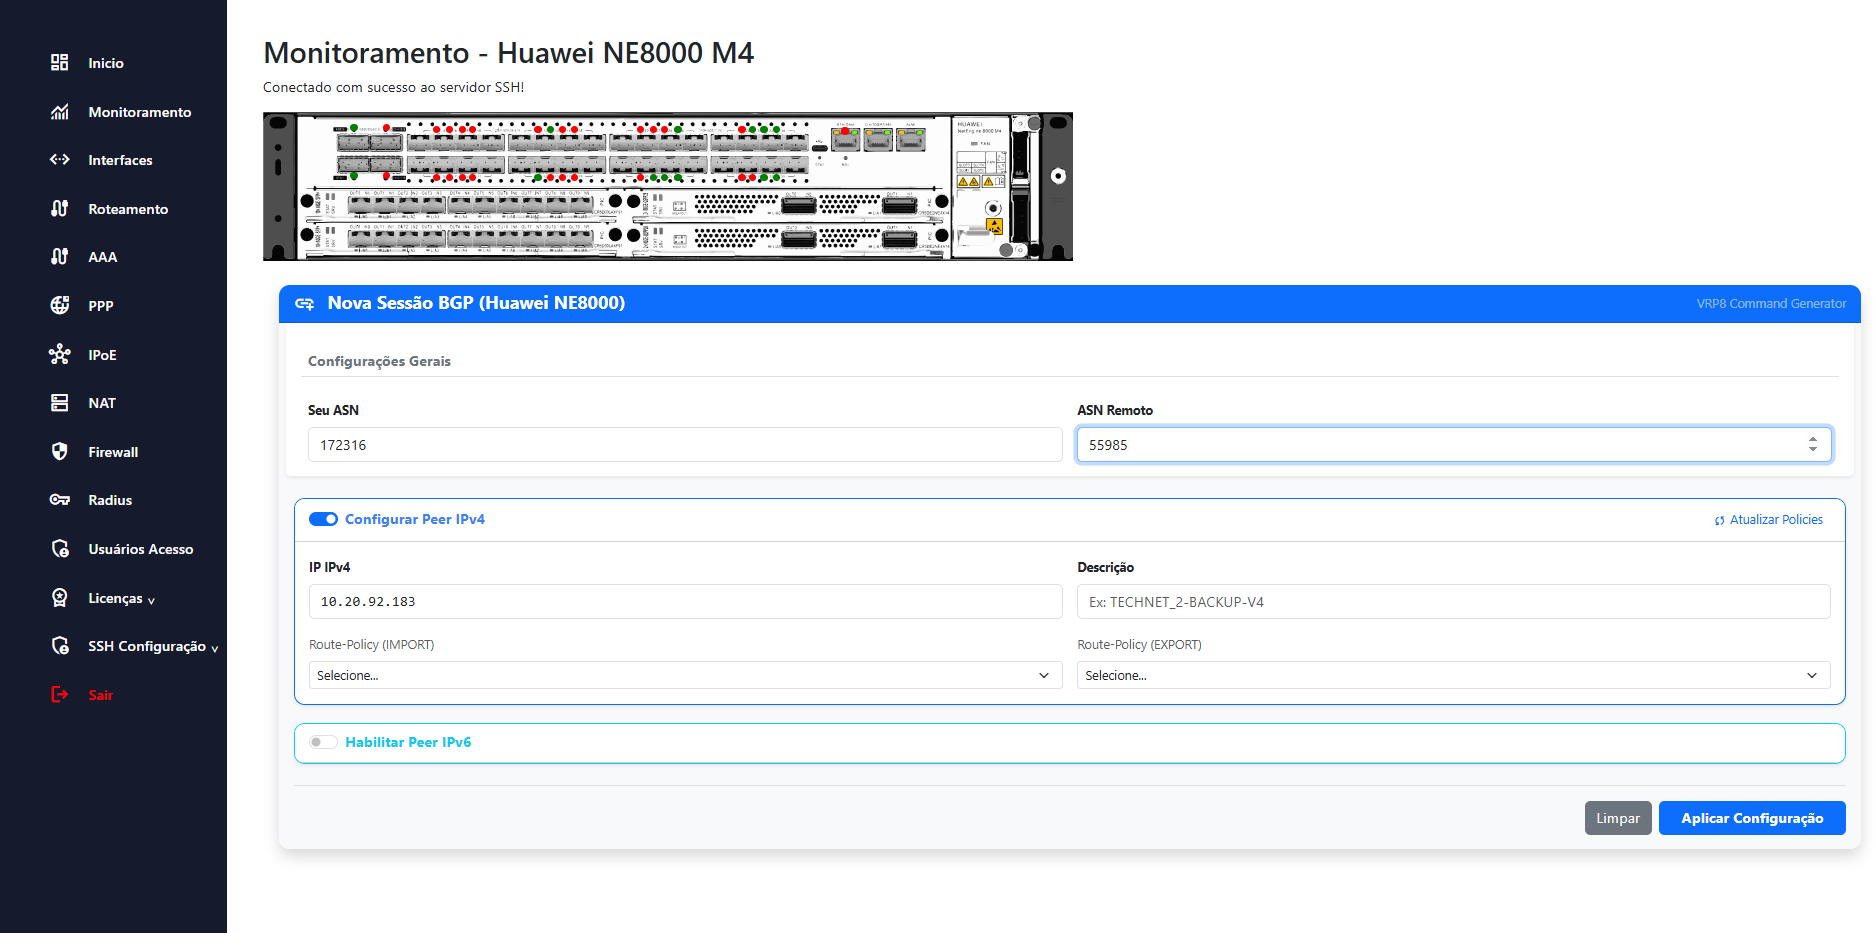Viewport: 1876px width, 933px height.
Task: Click the Configurações Gerais heading
Action: click(379, 361)
